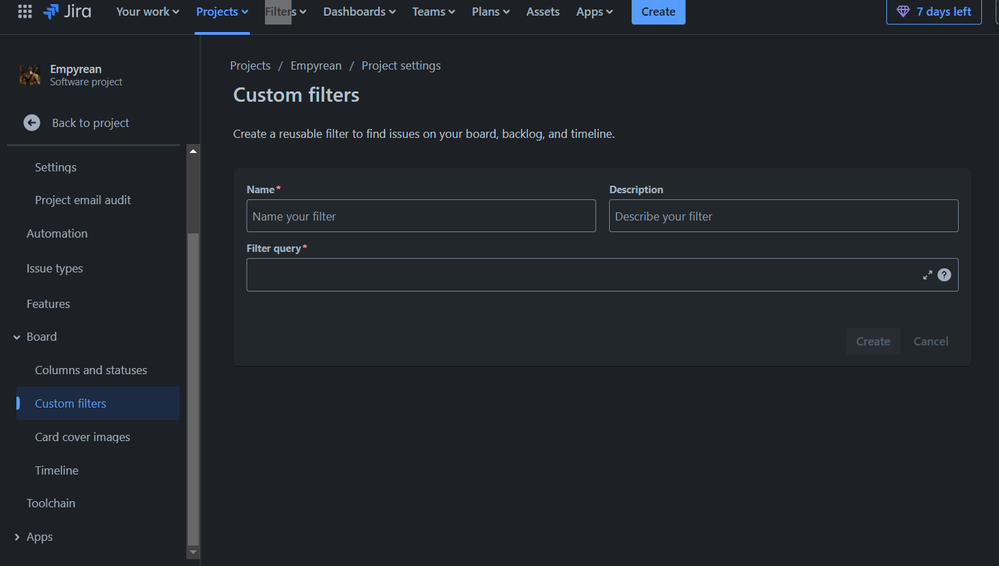Open the Plans dropdown menu
The width and height of the screenshot is (999, 566).
491,11
